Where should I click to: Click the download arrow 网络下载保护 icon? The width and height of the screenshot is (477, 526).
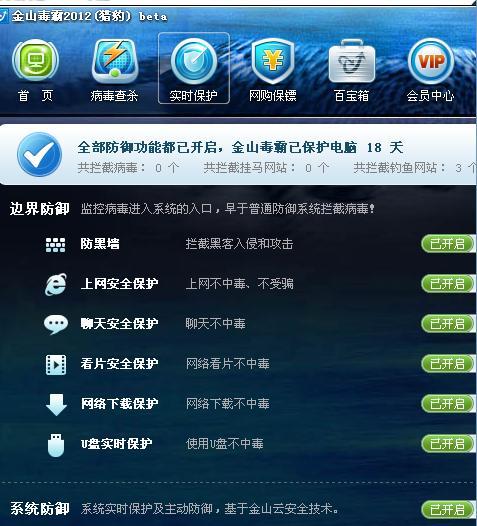(x=56, y=404)
